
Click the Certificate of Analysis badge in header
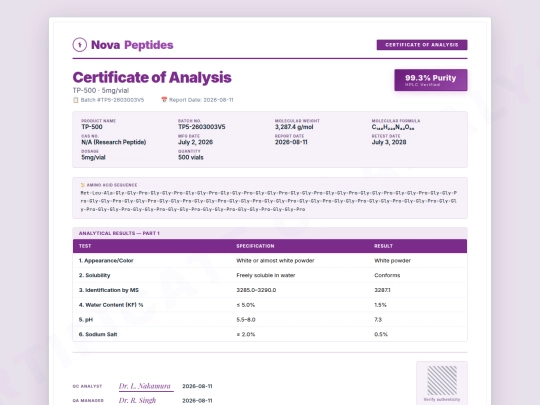(422, 45)
